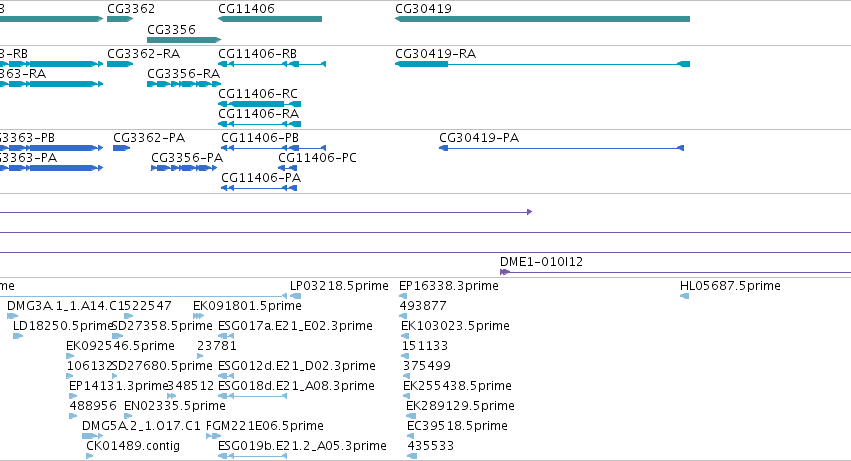Click the CG3362 gene arrow
The width and height of the screenshot is (851, 461).
pos(120,19)
